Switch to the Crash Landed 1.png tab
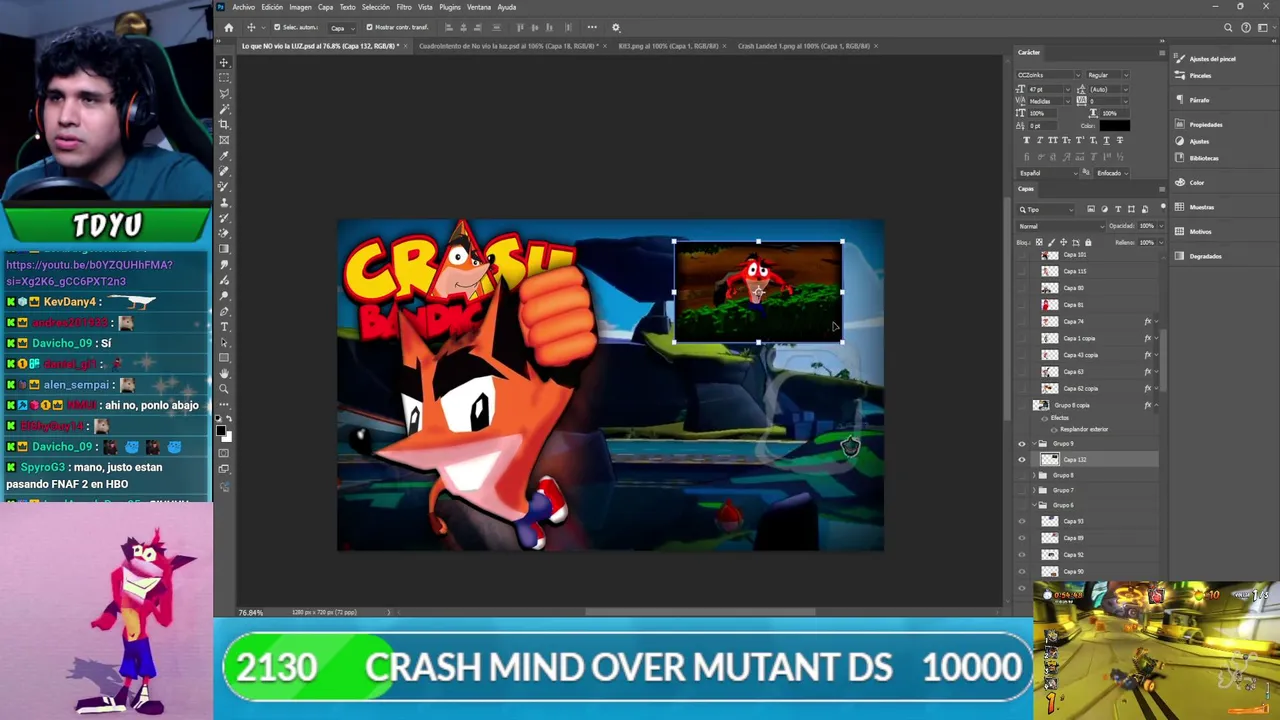 (x=803, y=46)
